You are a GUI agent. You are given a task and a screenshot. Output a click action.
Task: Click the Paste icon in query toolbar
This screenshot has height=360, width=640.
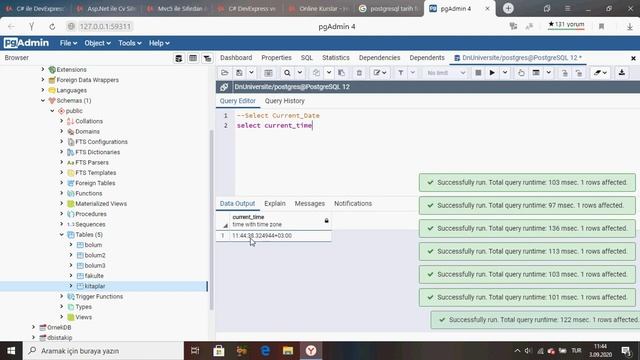(x=341, y=73)
